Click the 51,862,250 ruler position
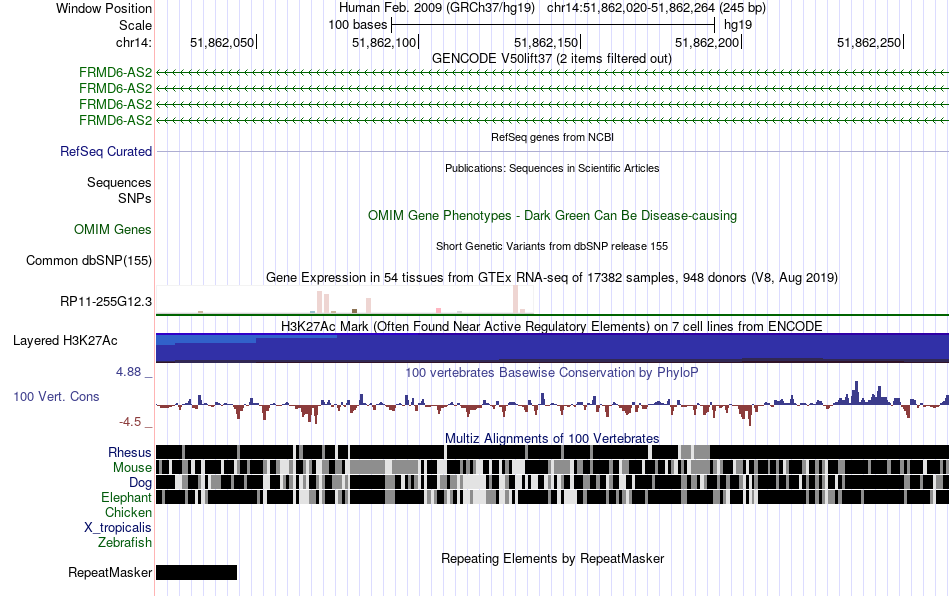950x596 pixels. [869, 42]
